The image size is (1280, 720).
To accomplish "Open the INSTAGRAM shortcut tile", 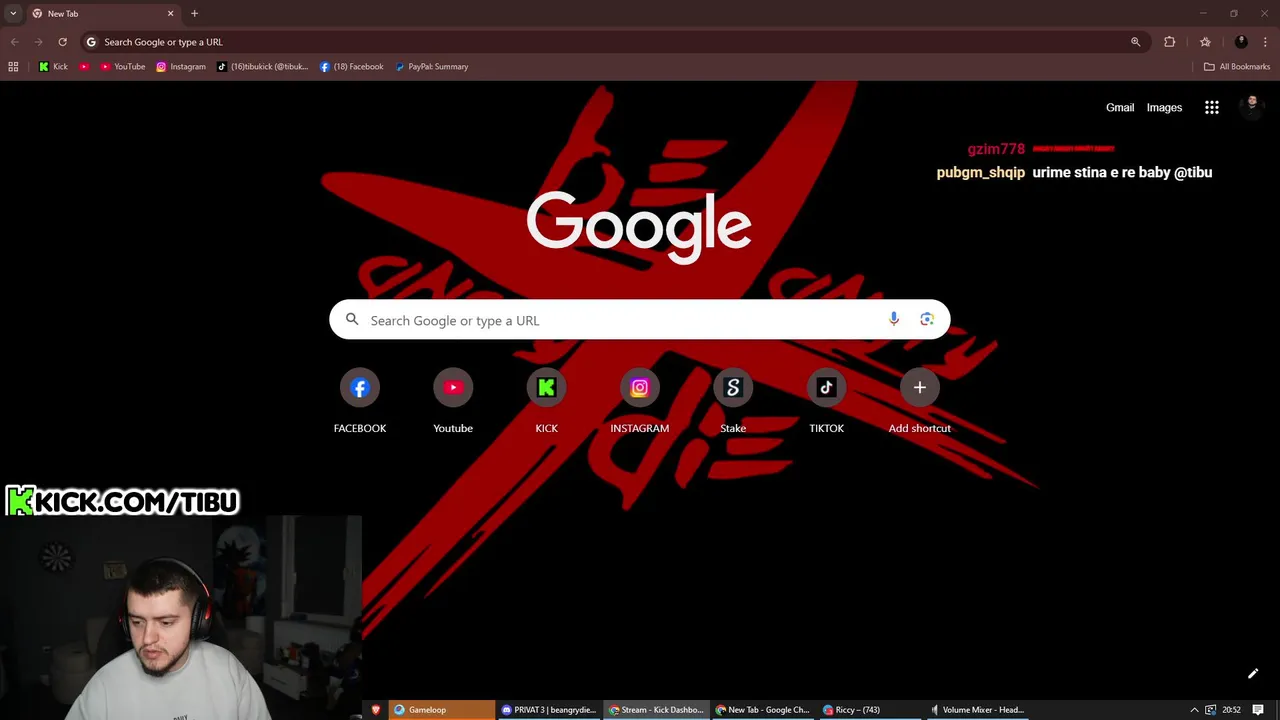I will pos(640,400).
